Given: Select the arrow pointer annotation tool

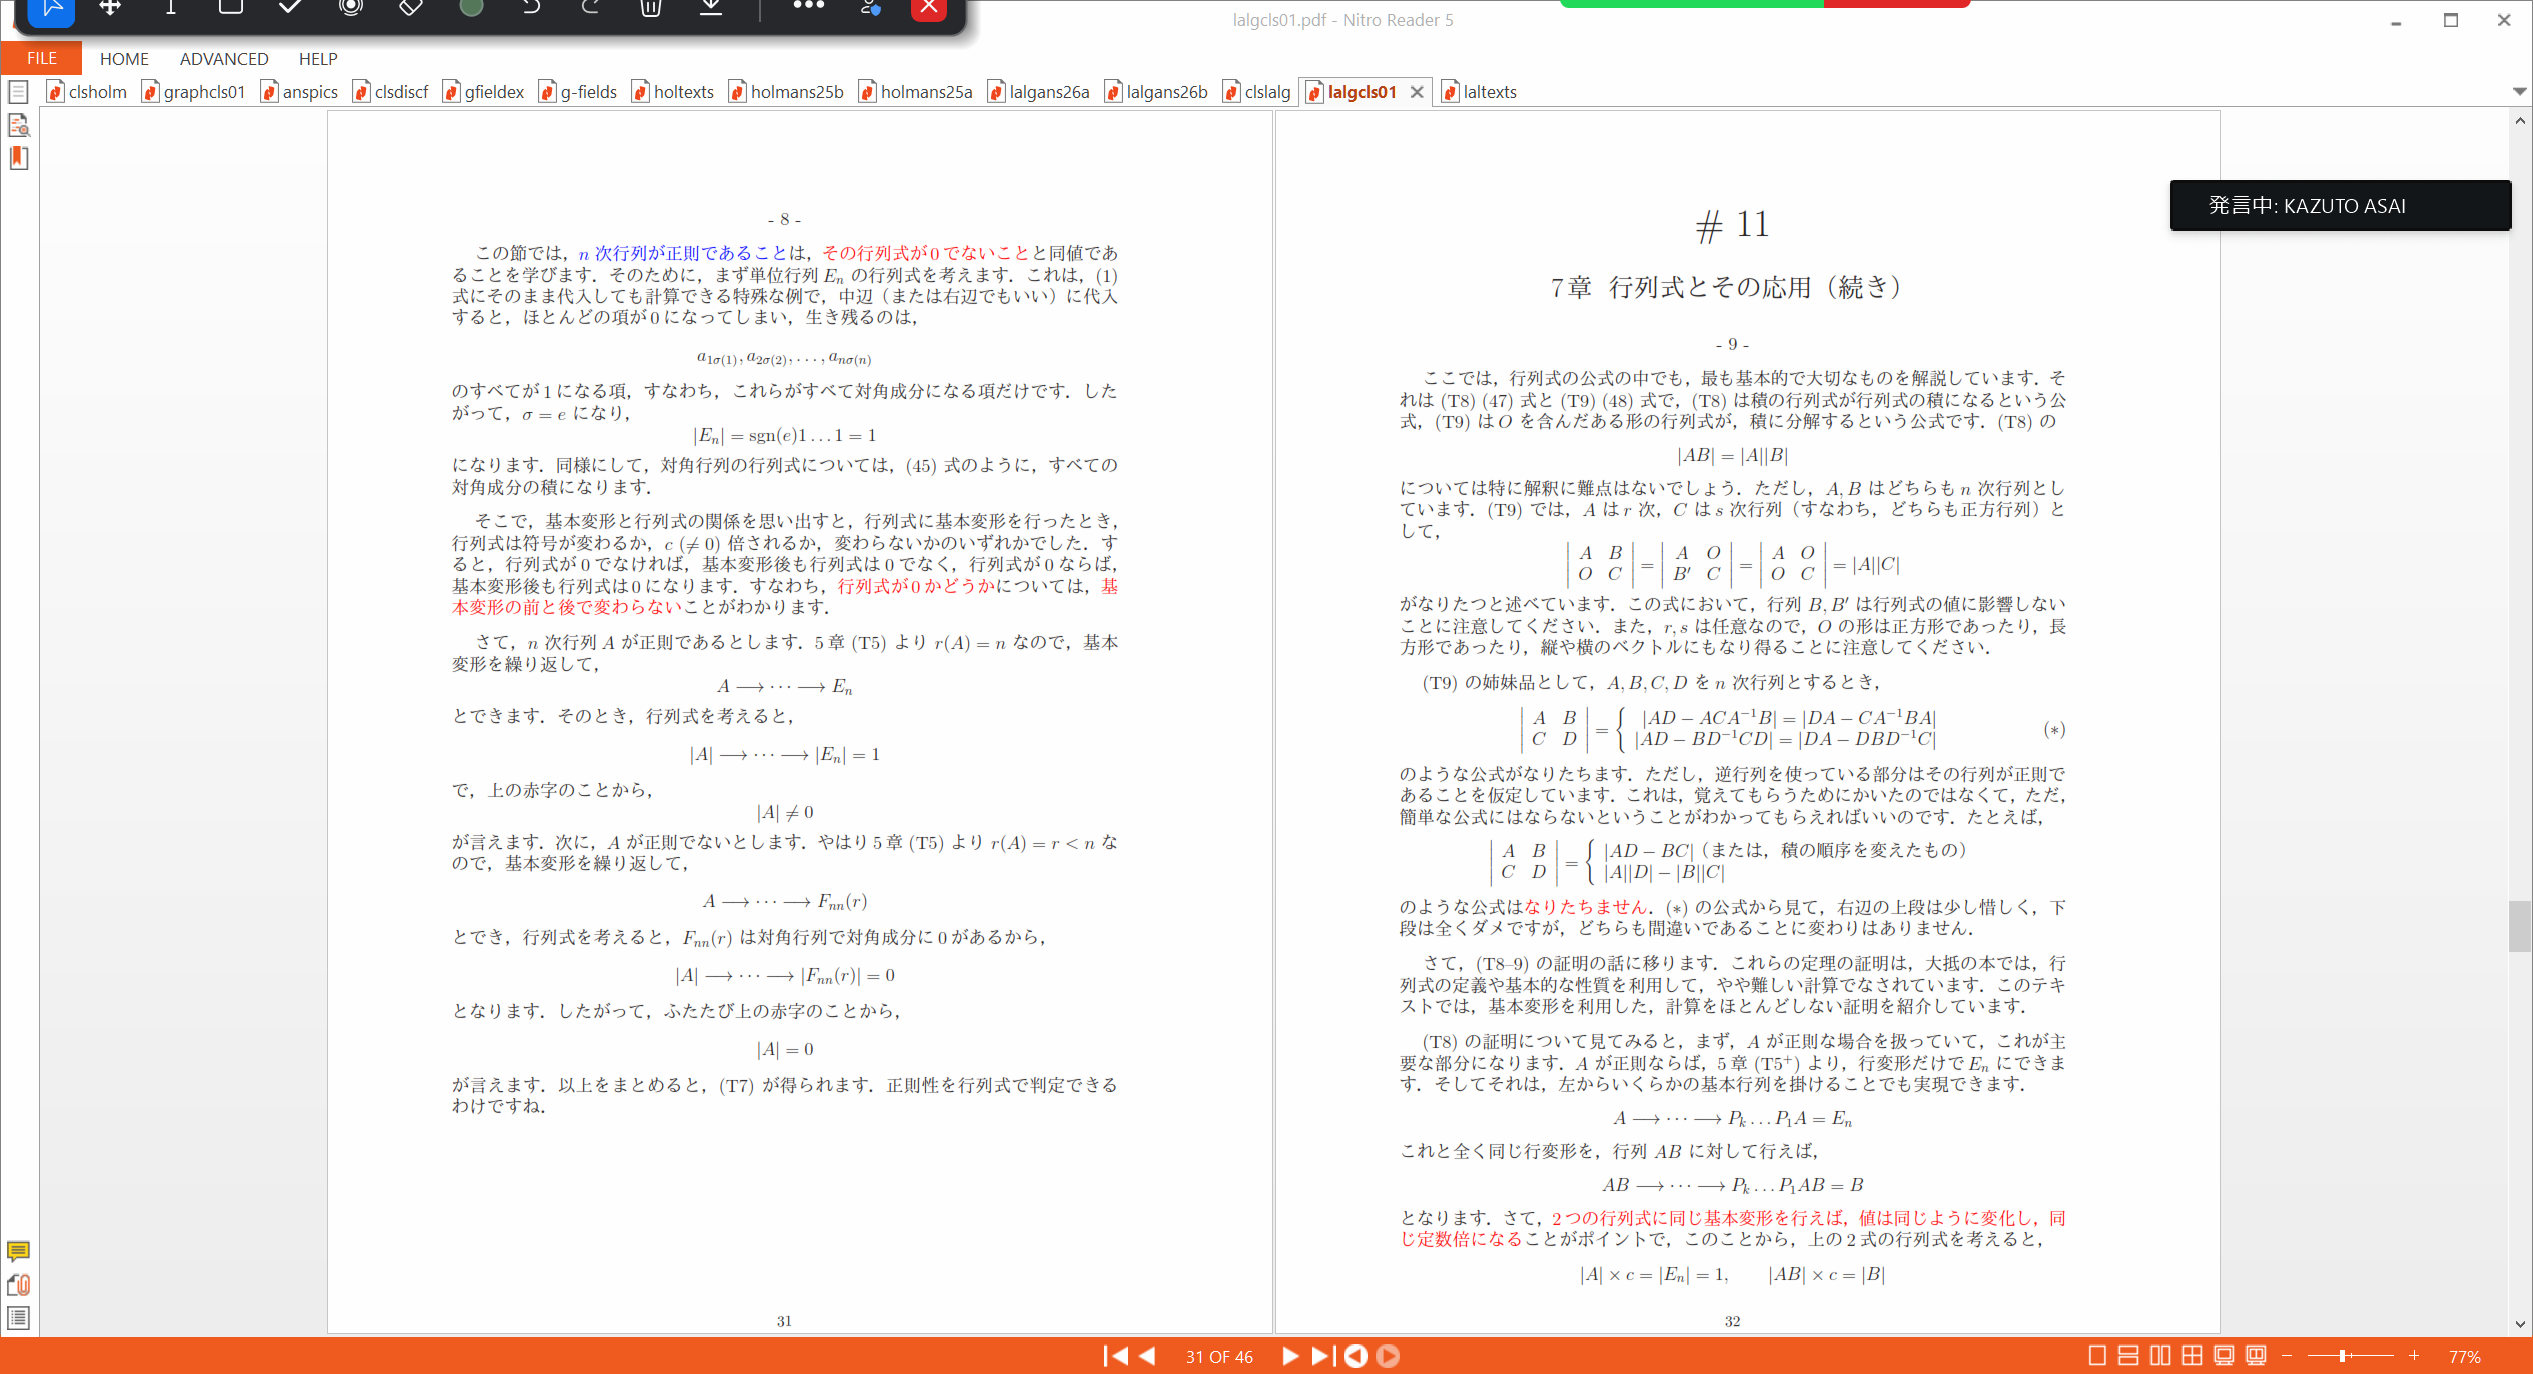Looking at the screenshot, I should pyautogui.click(x=52, y=8).
